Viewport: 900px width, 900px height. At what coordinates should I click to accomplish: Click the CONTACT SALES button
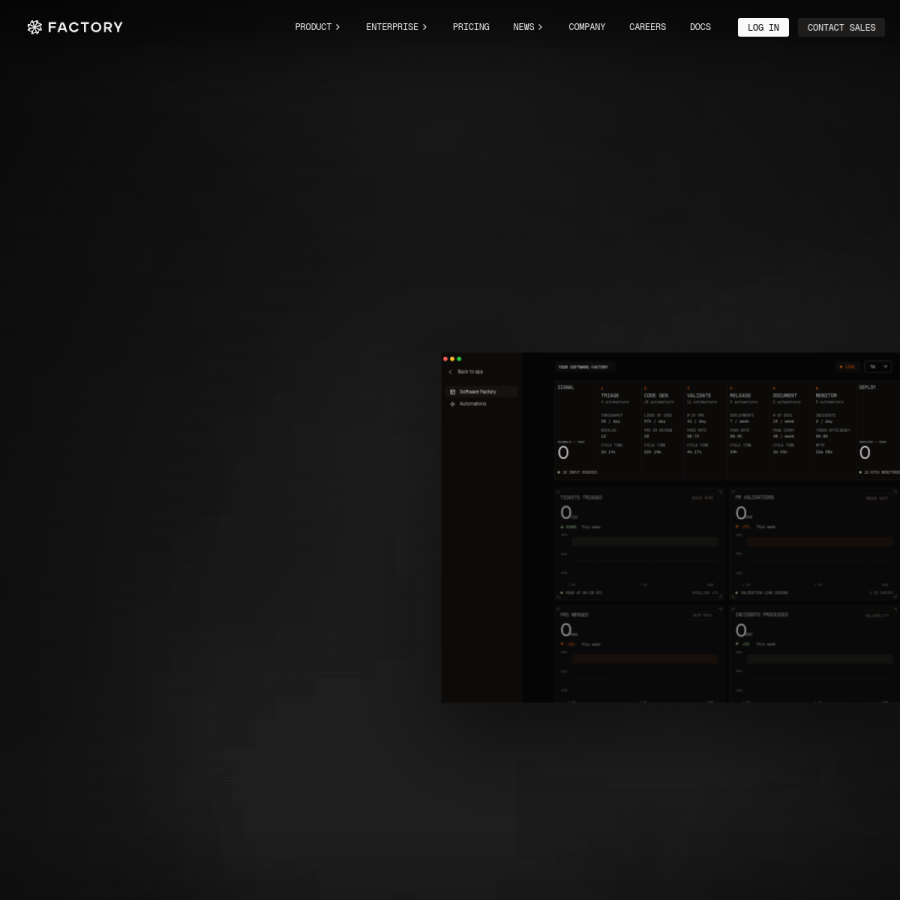(x=841, y=28)
